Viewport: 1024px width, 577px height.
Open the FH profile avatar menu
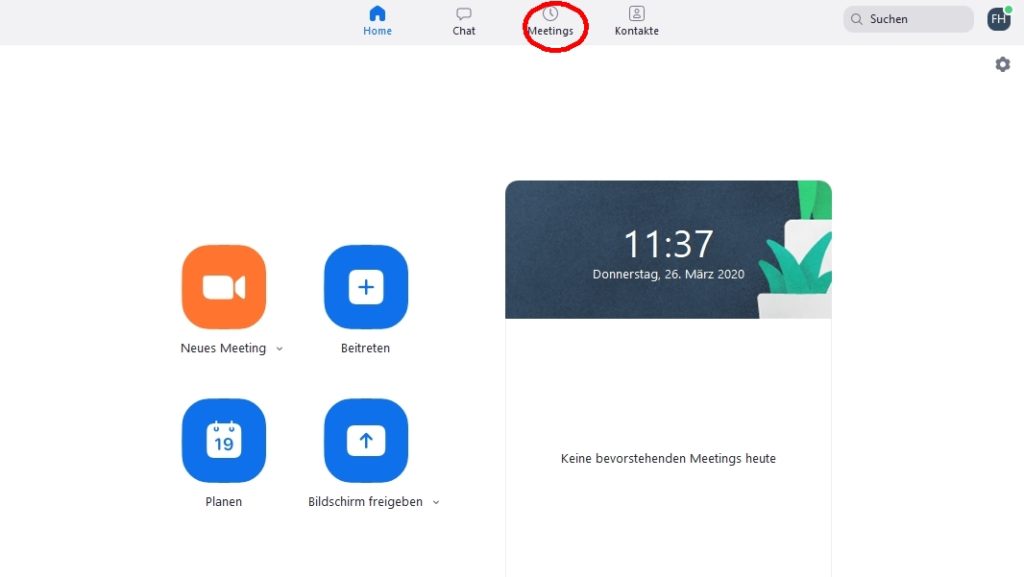999,19
